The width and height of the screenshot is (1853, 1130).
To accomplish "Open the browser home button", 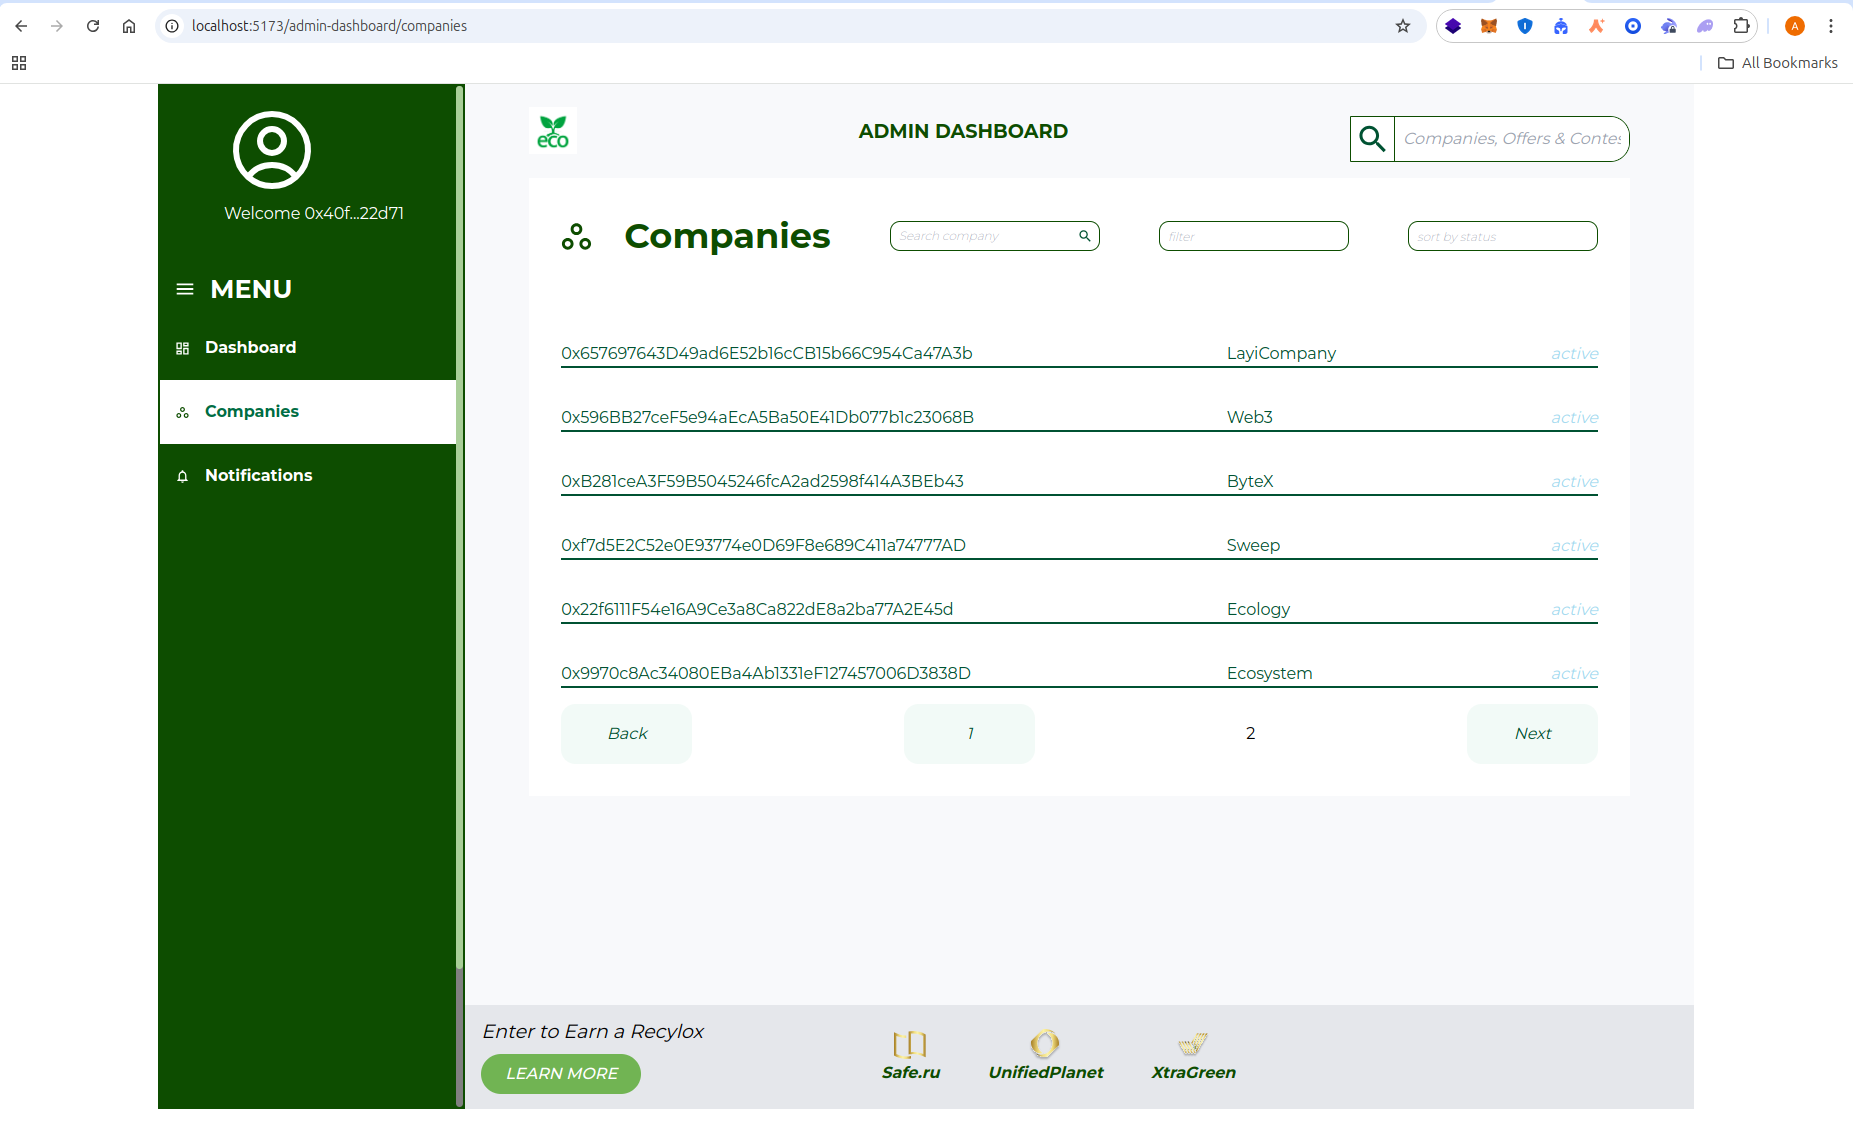I will click(129, 26).
